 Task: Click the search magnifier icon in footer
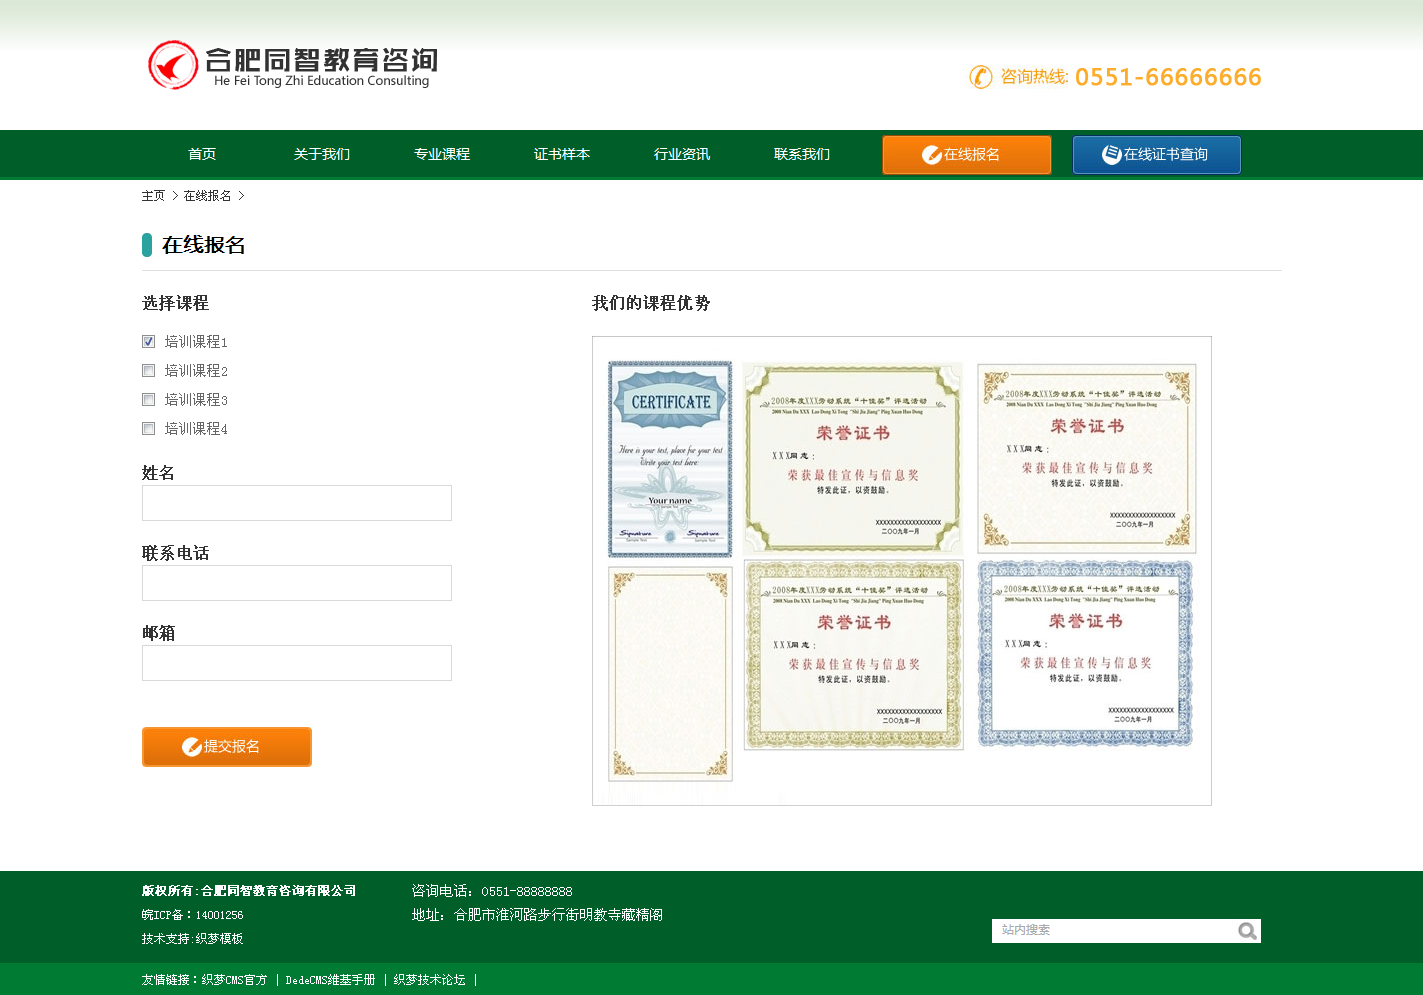(1246, 931)
